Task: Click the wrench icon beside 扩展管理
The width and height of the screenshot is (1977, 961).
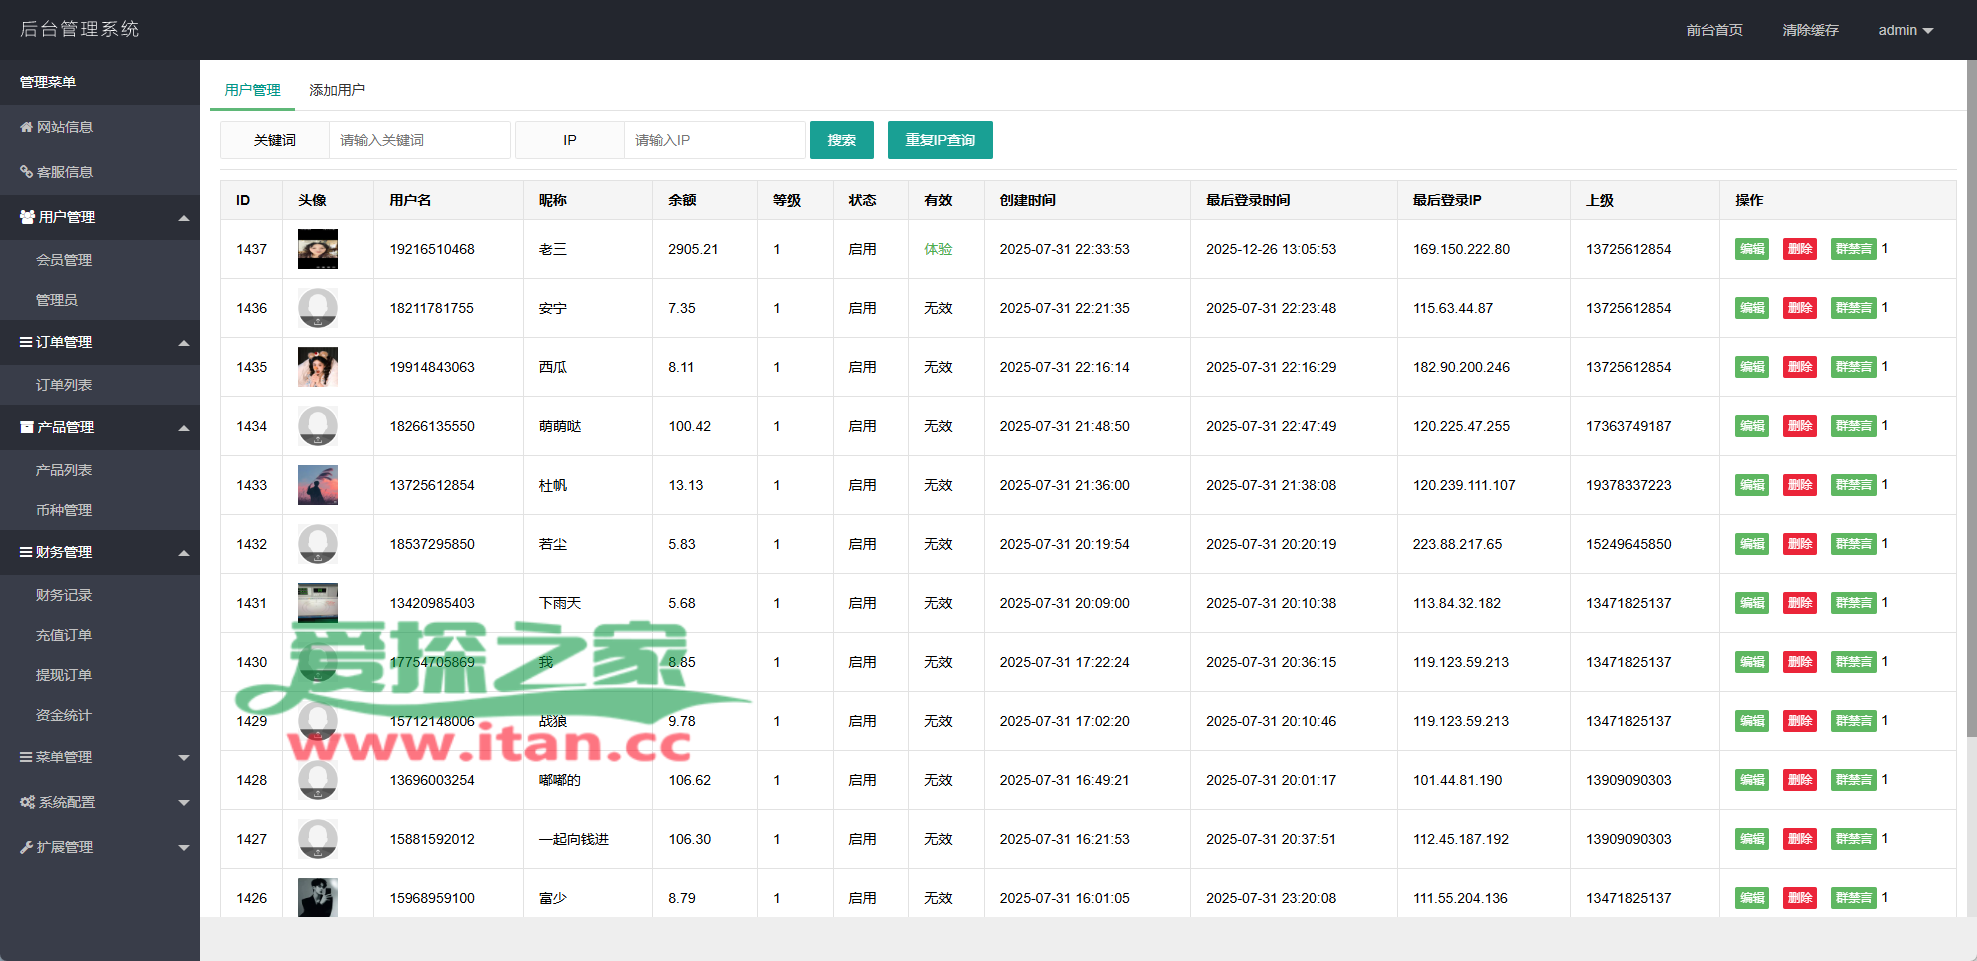Action: 26,847
